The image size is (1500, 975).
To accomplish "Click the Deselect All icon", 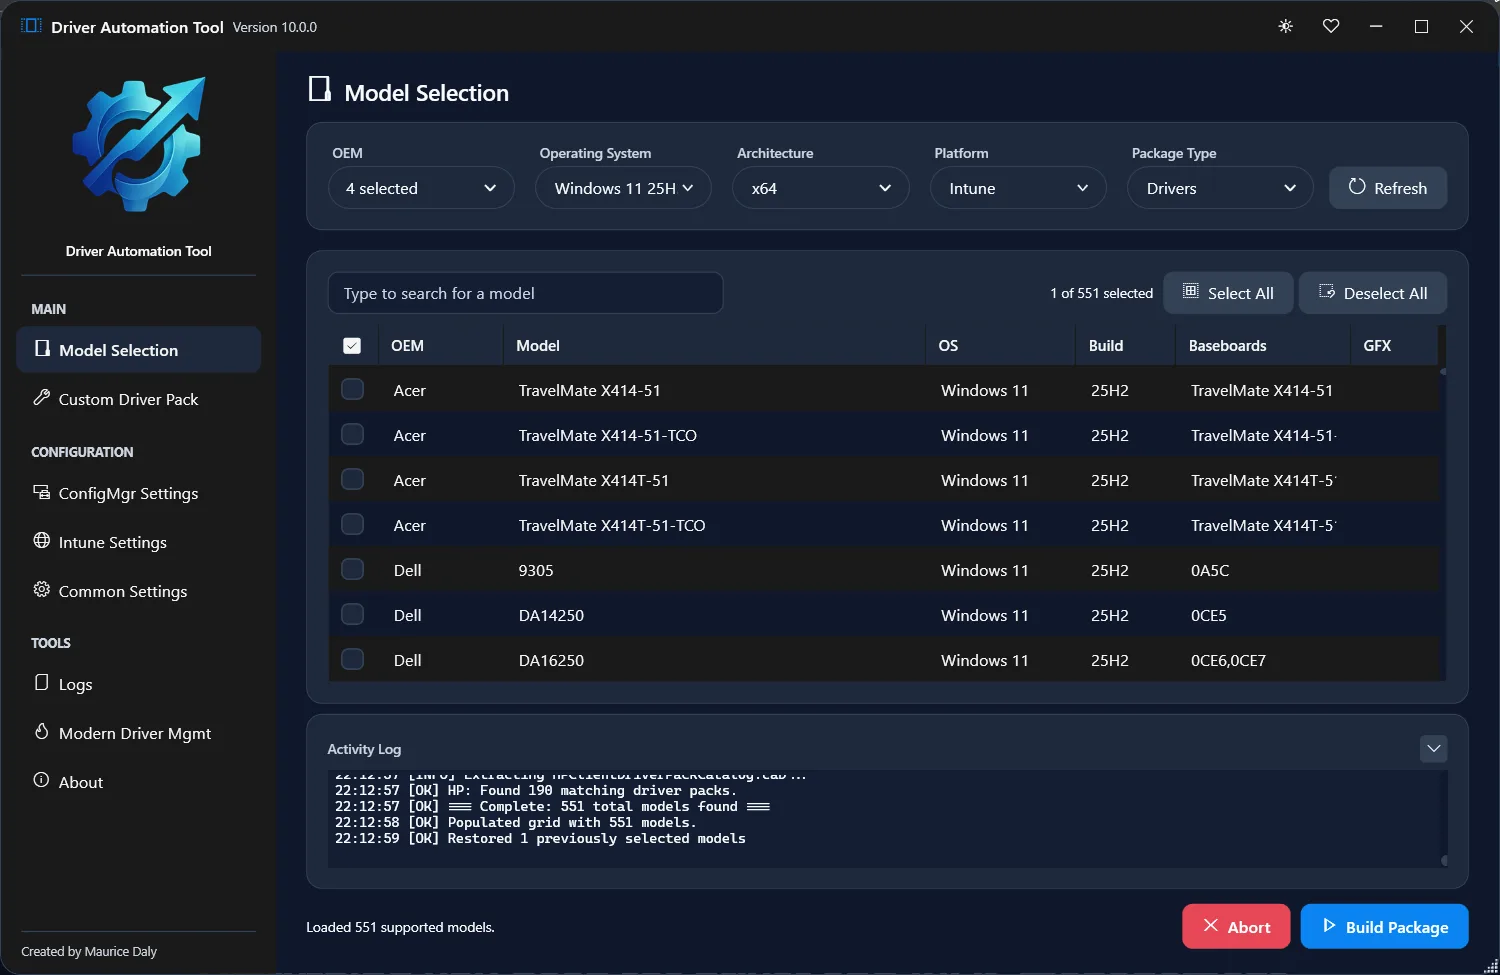I will [1327, 291].
